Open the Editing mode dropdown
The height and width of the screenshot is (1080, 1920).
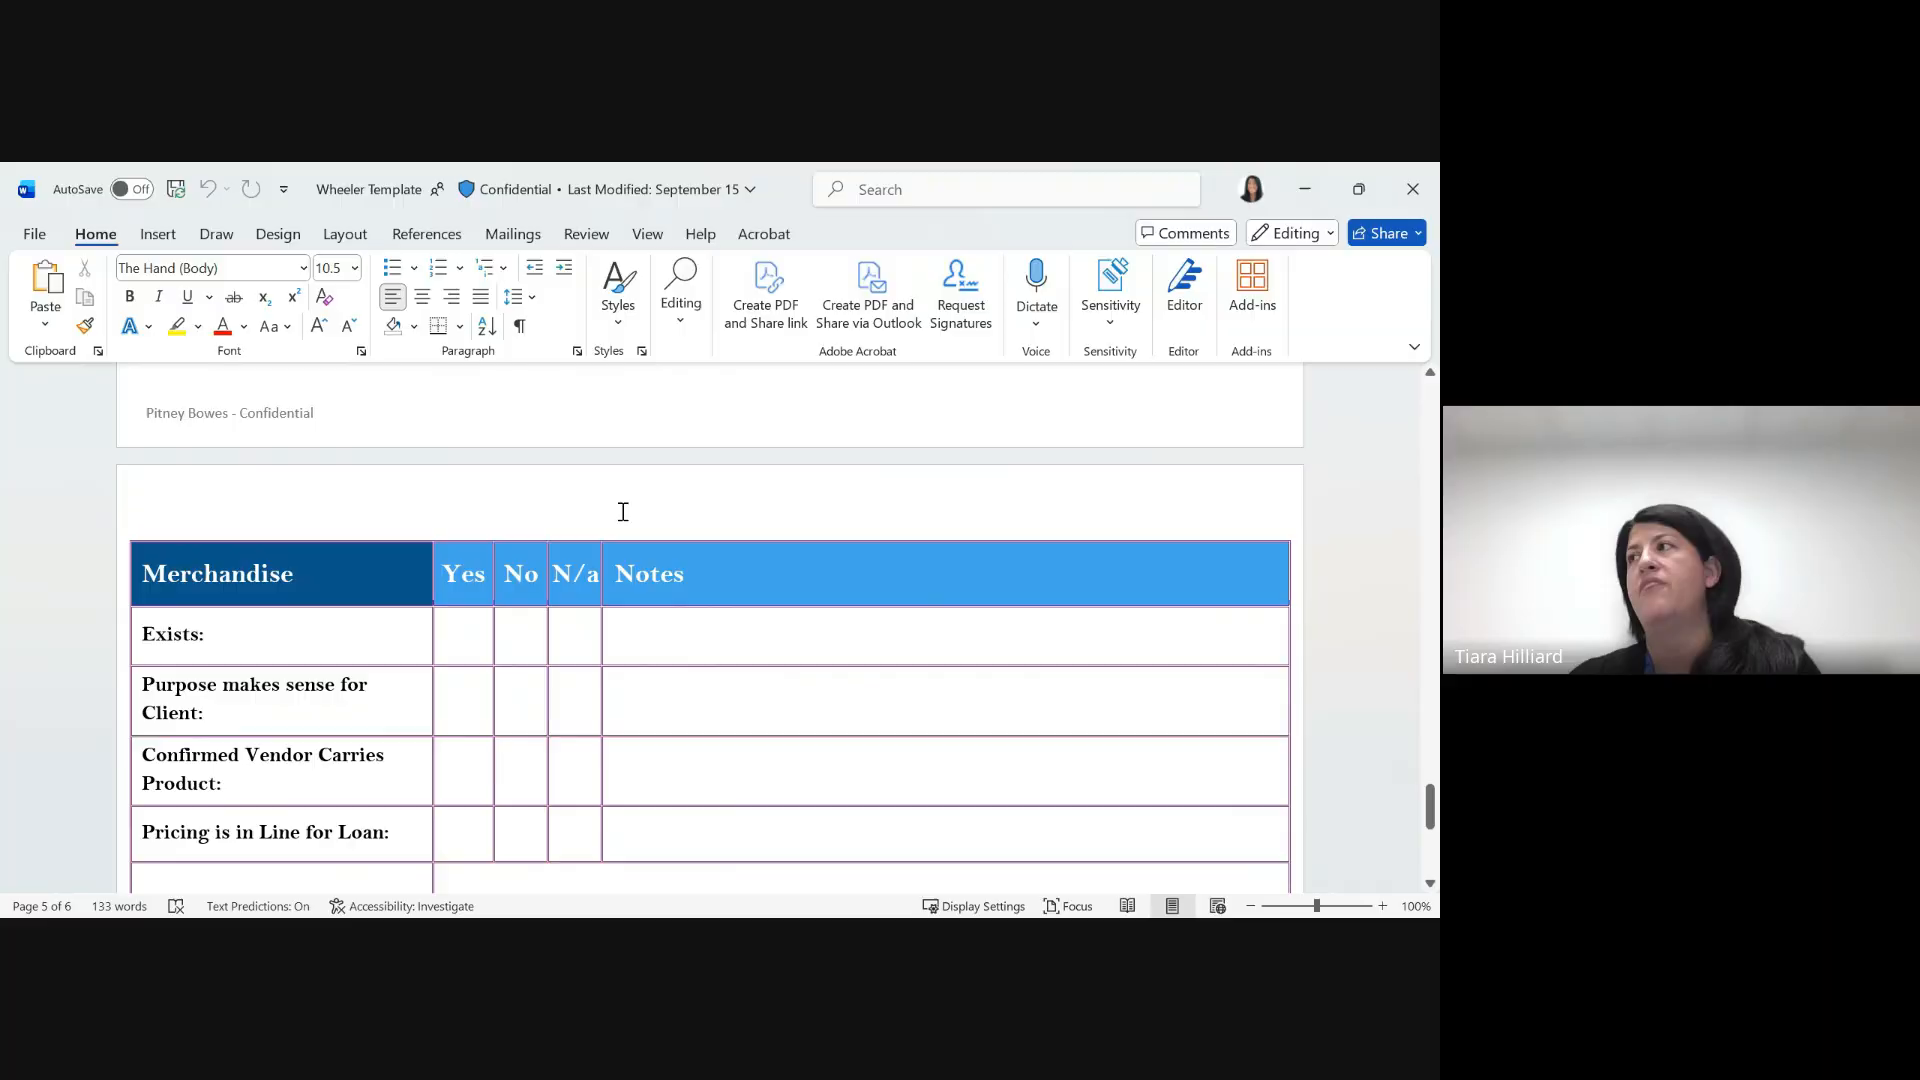click(x=1292, y=233)
